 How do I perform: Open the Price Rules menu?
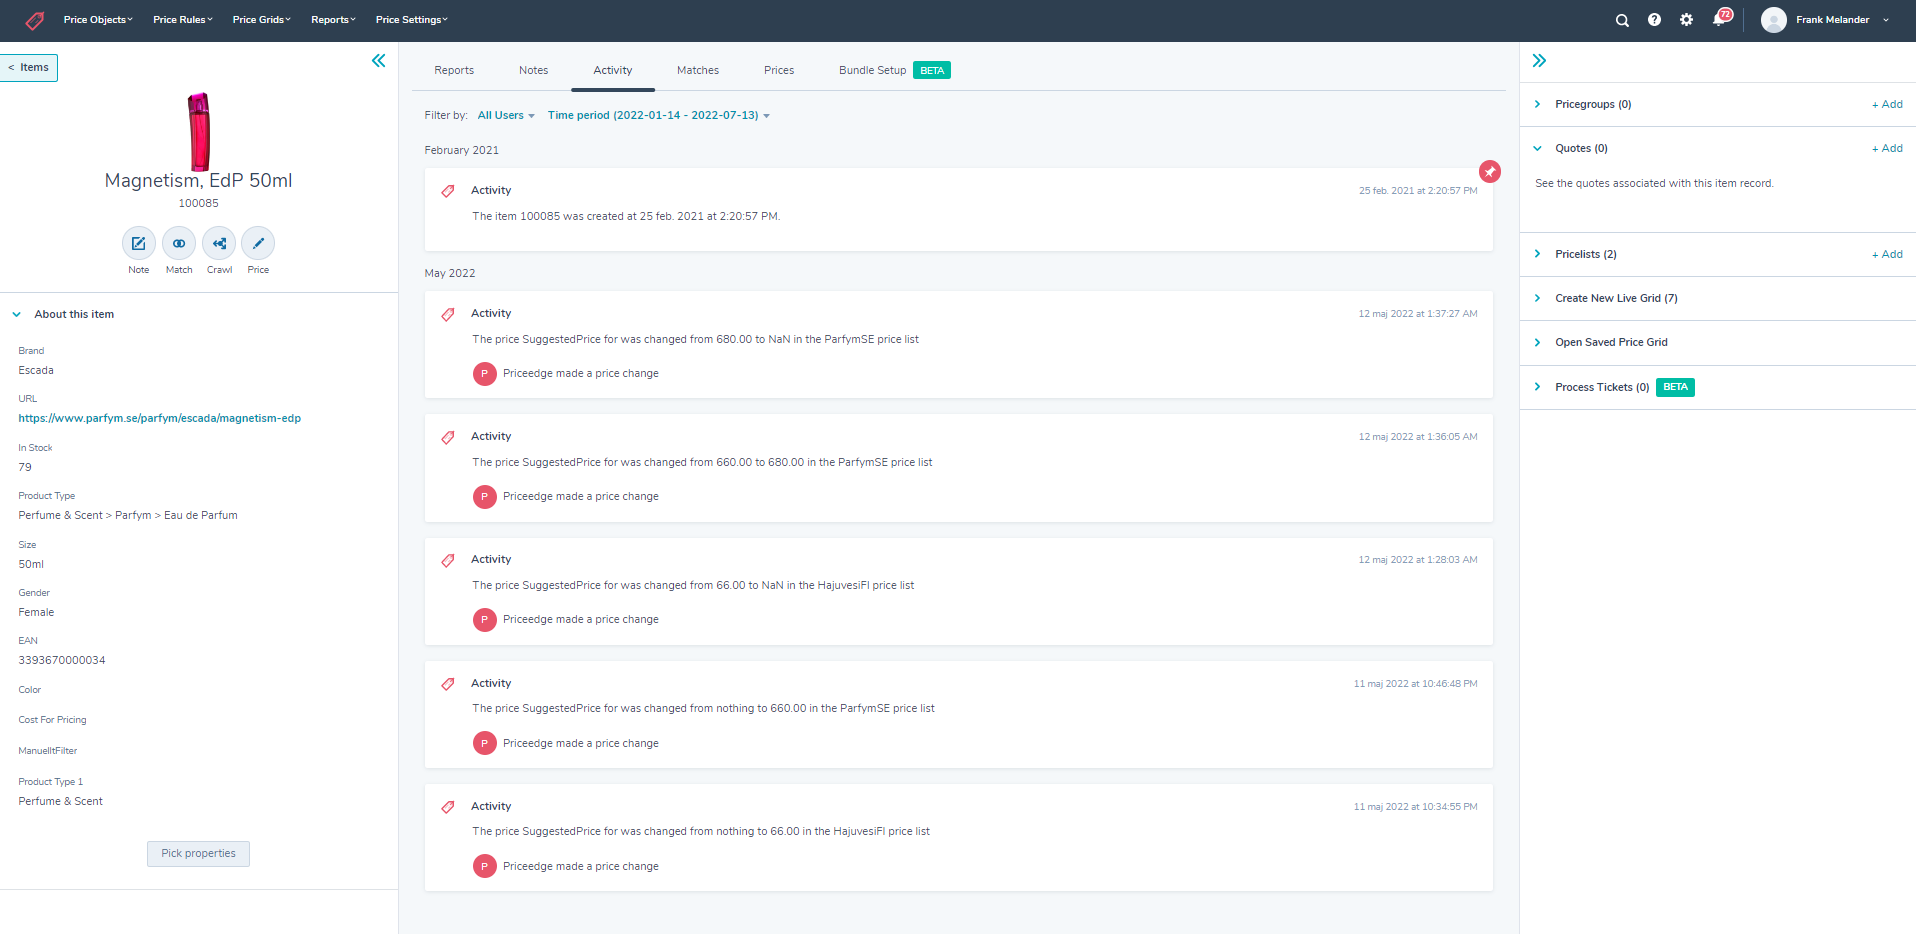pos(183,20)
